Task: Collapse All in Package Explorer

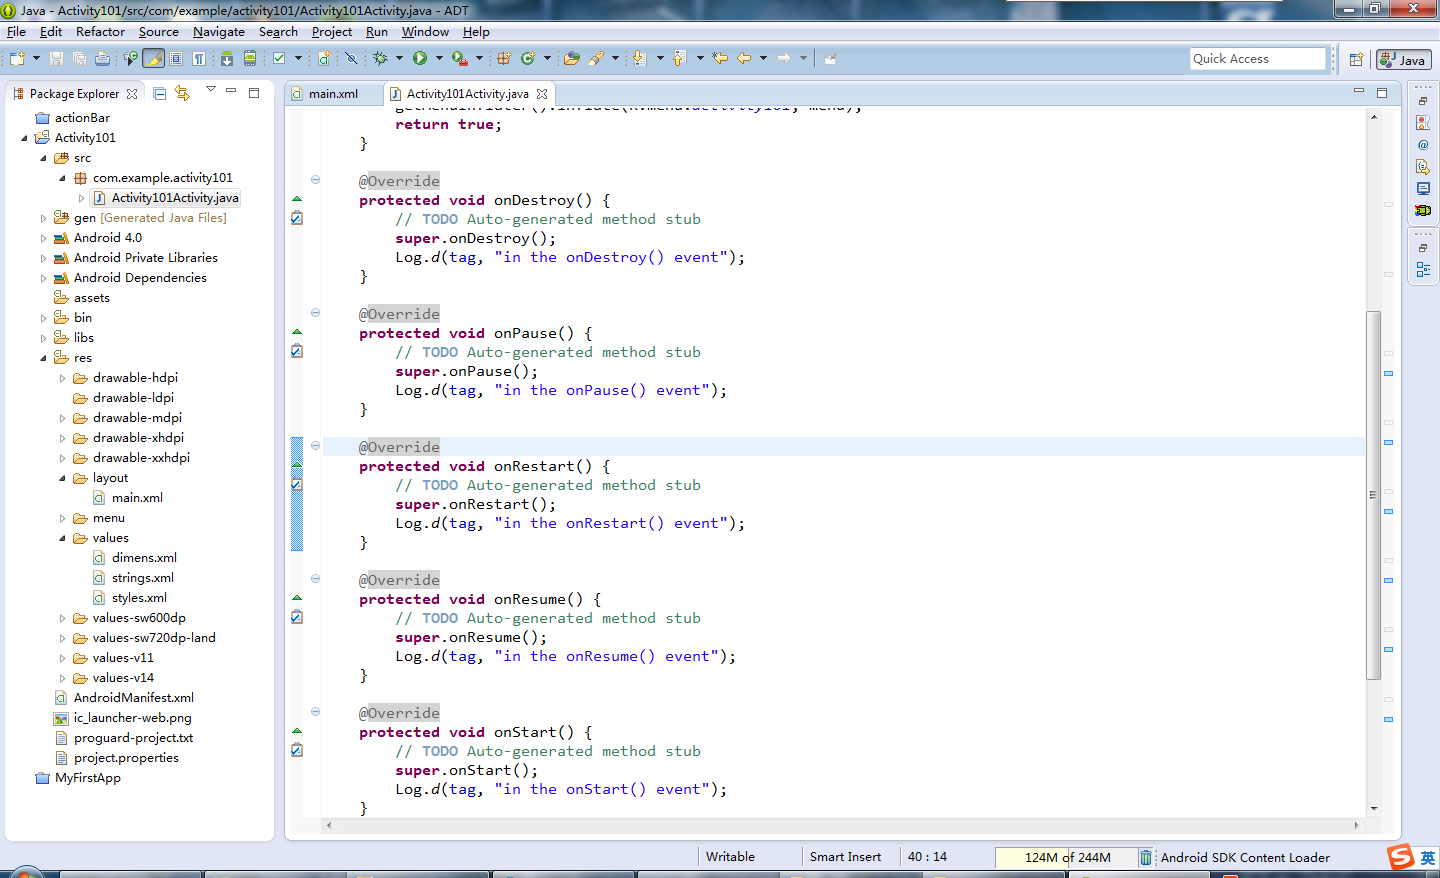Action: (x=159, y=93)
